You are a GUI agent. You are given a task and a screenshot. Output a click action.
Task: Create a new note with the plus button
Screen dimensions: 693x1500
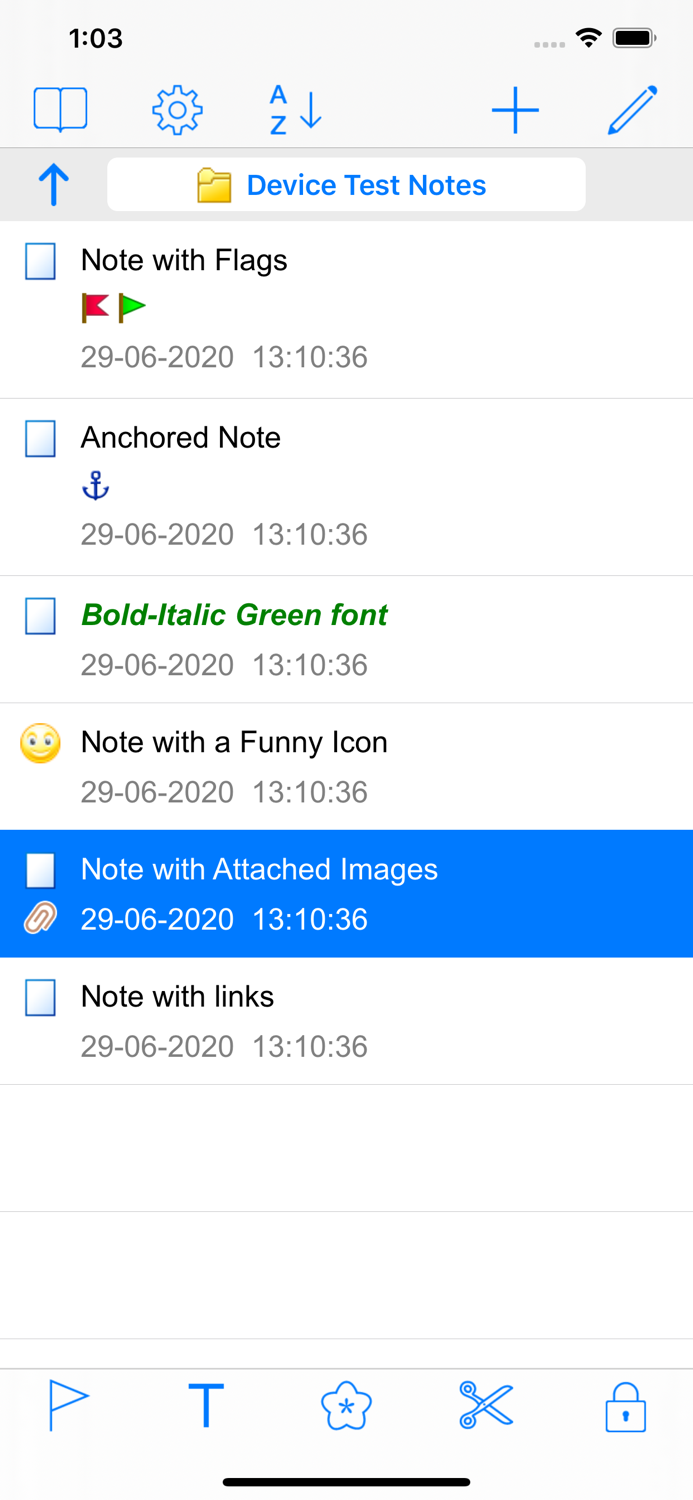[x=515, y=110]
